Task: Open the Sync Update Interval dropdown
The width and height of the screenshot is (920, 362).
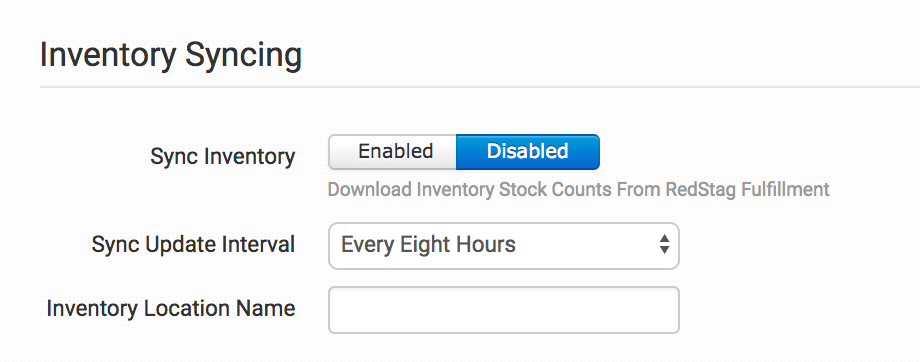Action: click(503, 245)
